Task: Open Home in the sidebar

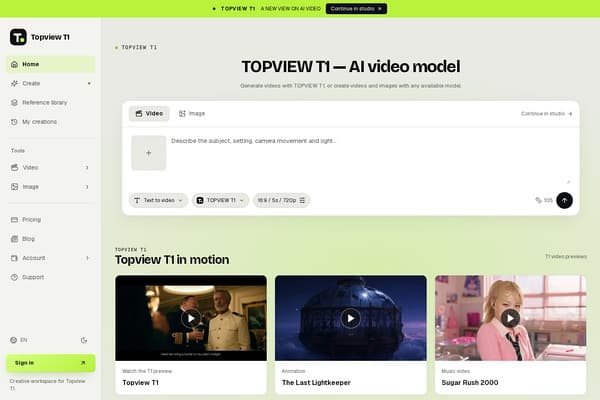Action: (x=51, y=64)
